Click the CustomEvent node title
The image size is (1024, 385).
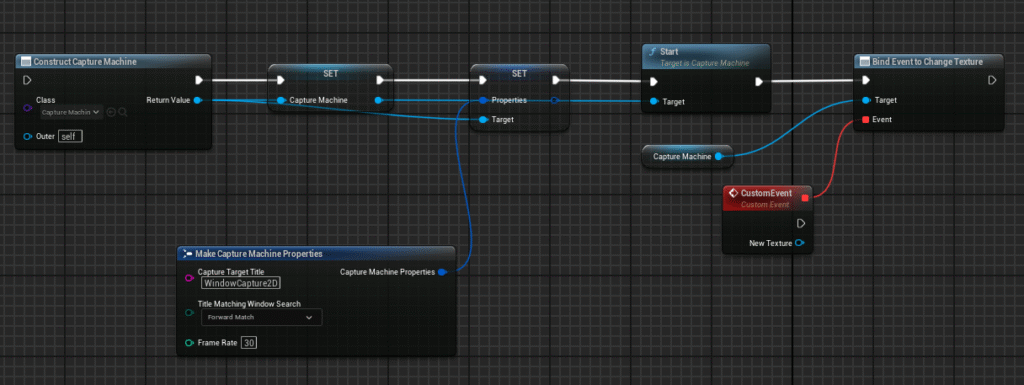(x=766, y=193)
